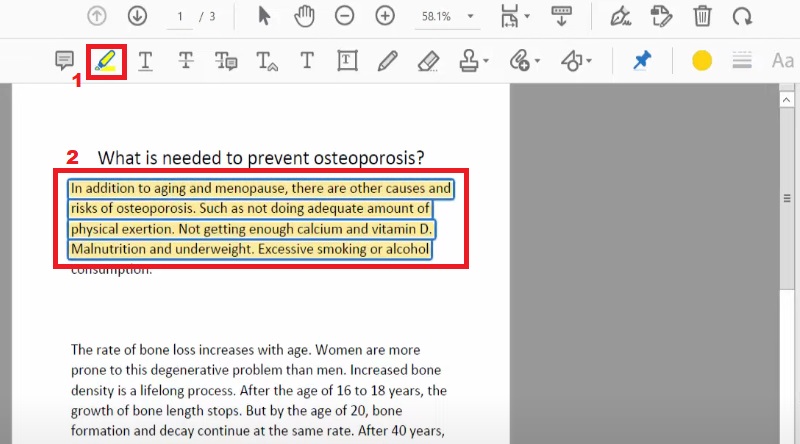Click the page number field showing 1
800x444 pixels.
coord(180,17)
